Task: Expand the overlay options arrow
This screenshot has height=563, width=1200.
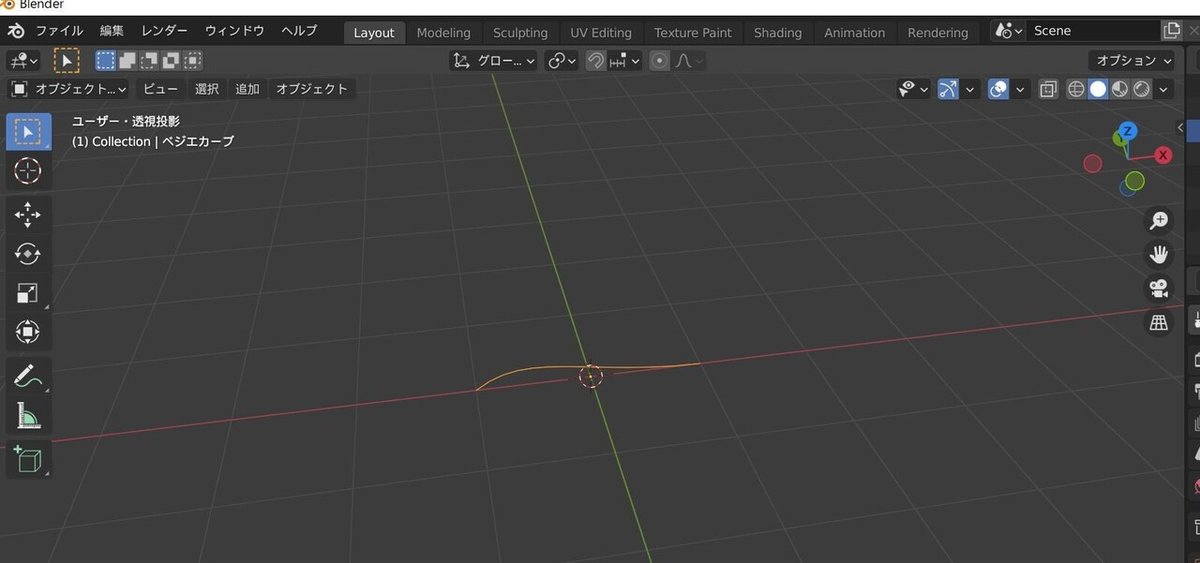Action: (1020, 89)
